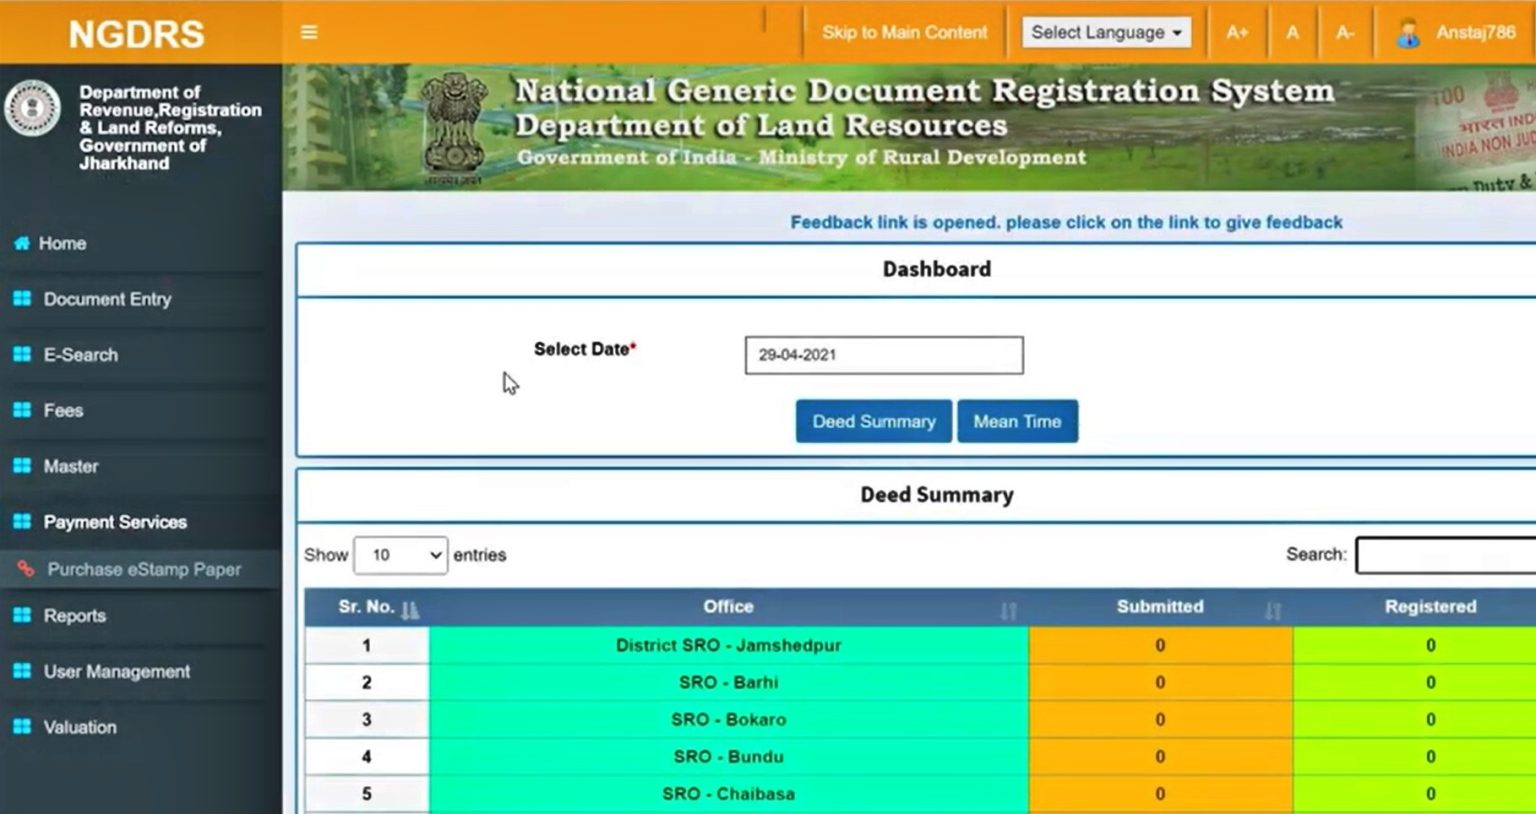Collapse the sidebar with the hamburger menu
Viewport: 1536px width, 814px height.
click(x=308, y=31)
